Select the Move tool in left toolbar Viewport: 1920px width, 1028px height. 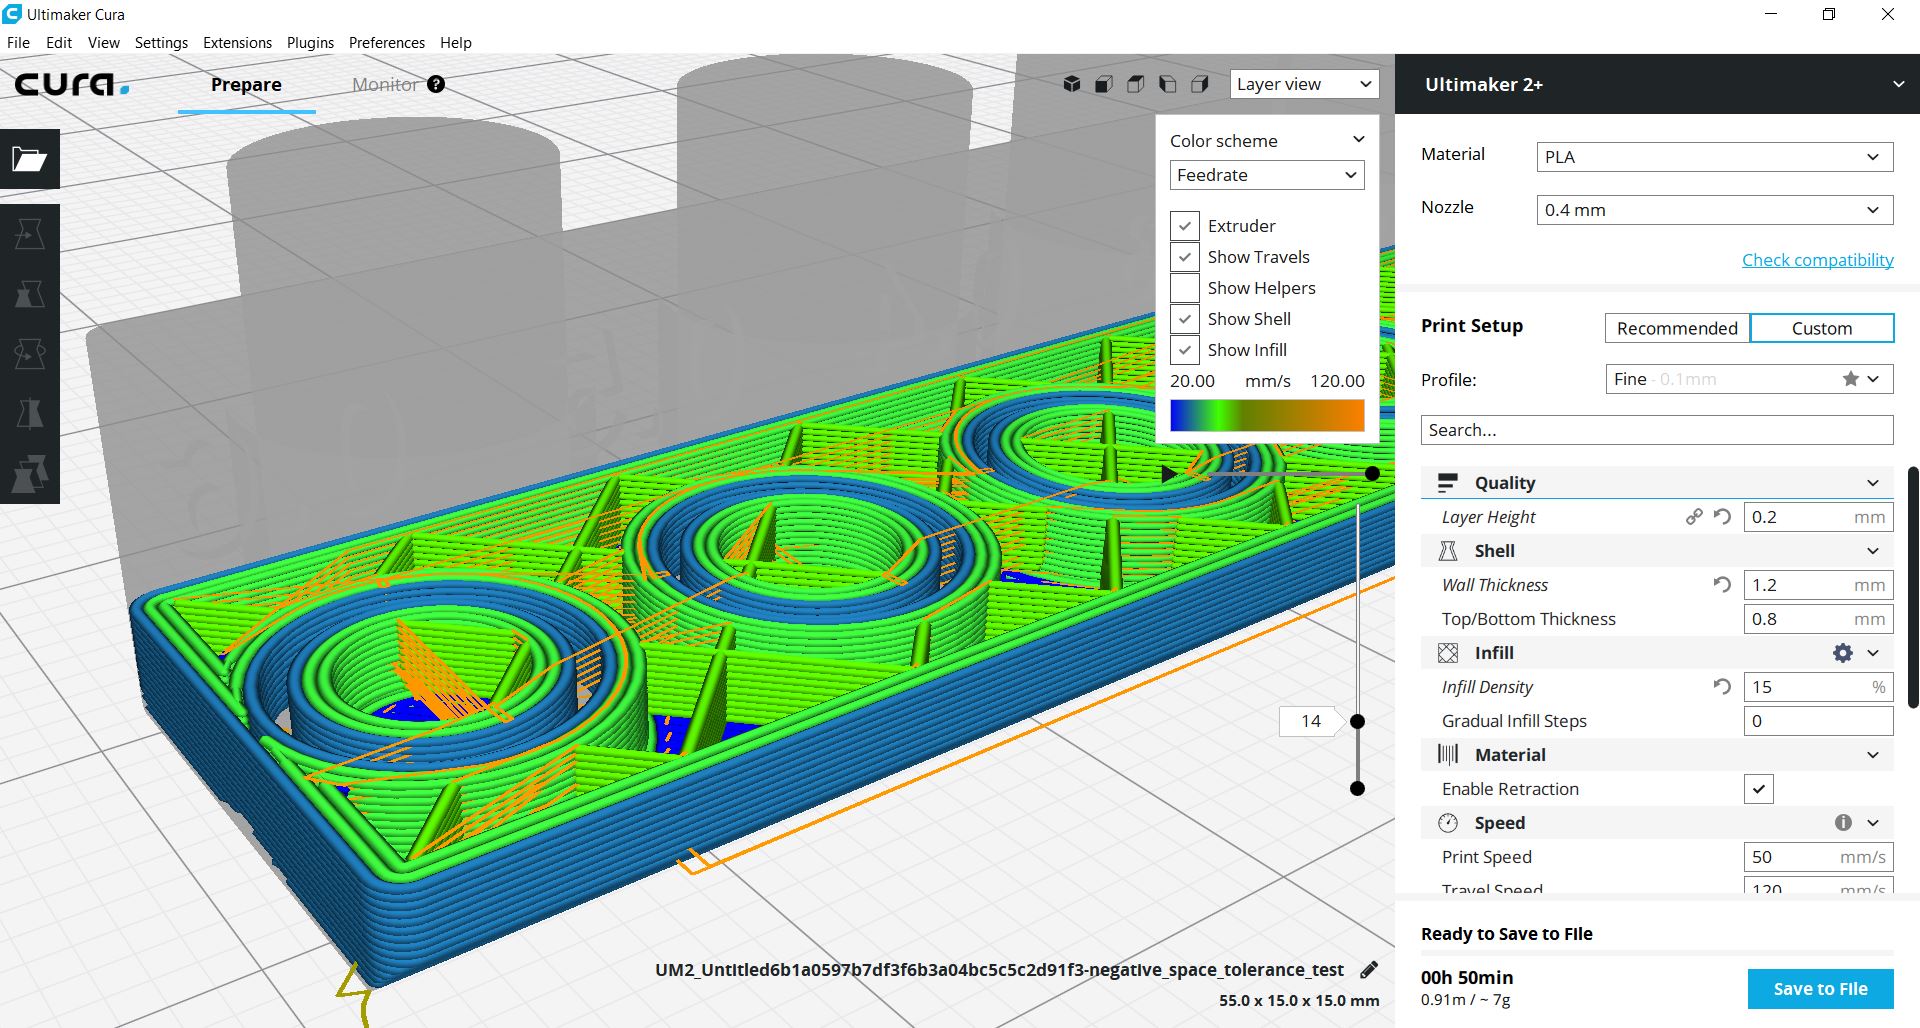pos(29,234)
